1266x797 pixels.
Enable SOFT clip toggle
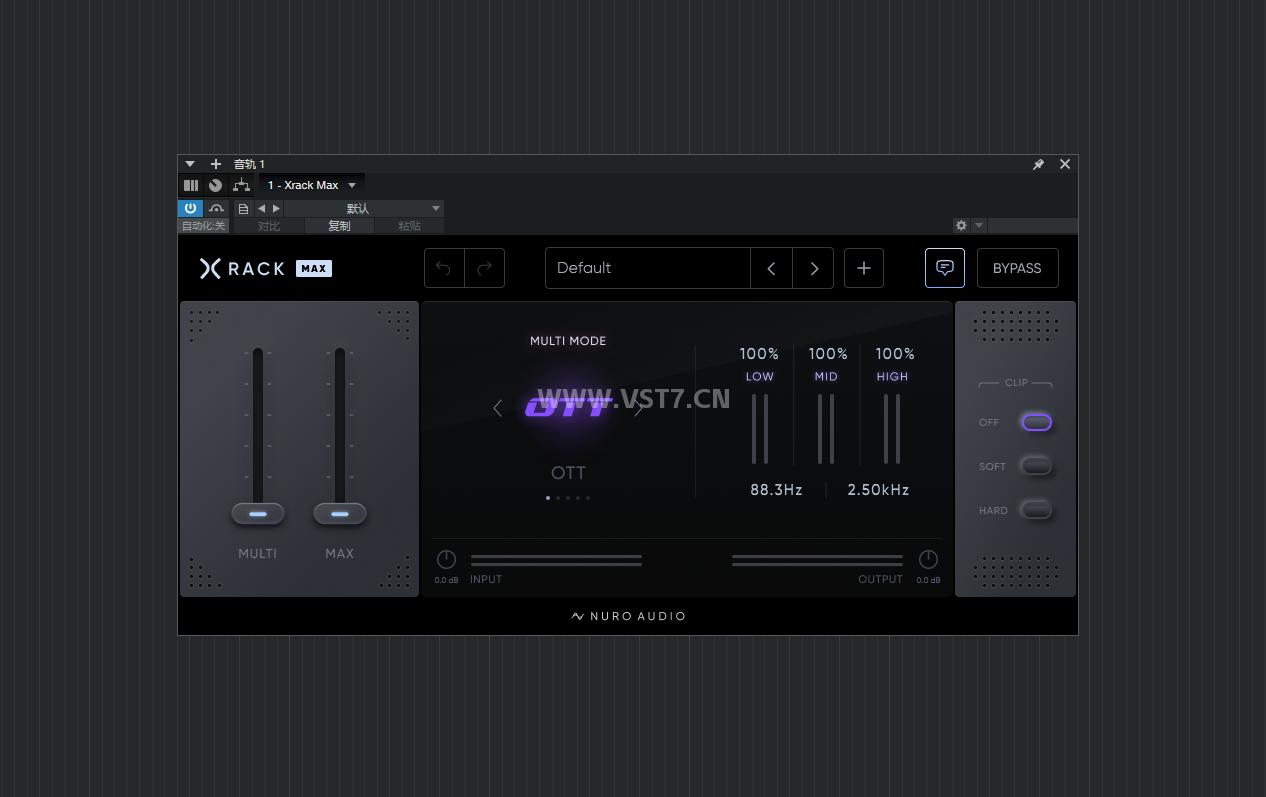1036,466
